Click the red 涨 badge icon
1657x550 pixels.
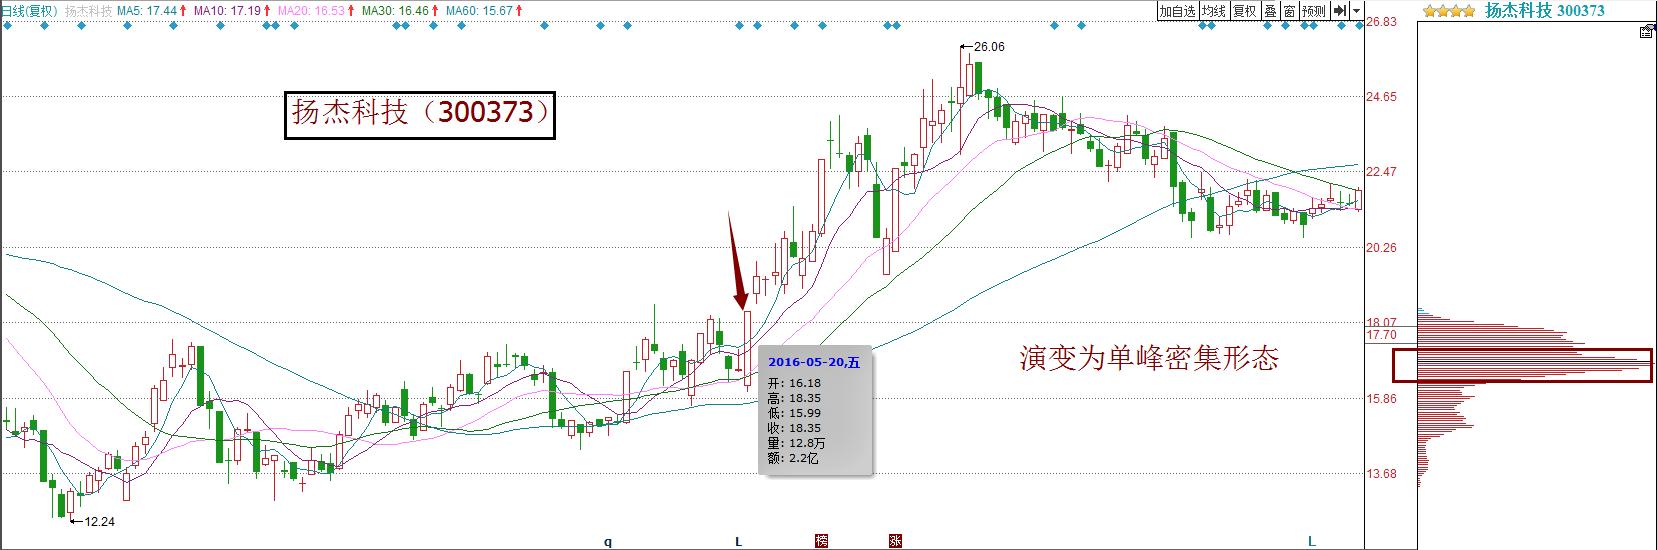(895, 542)
